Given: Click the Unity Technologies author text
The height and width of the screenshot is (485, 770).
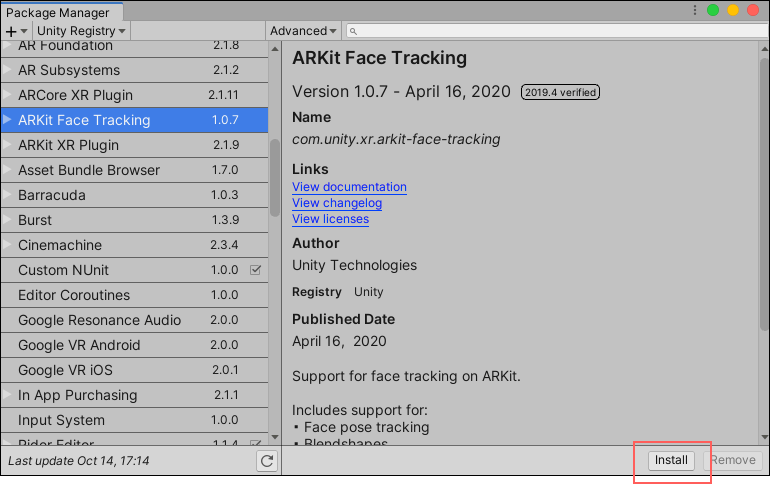Looking at the screenshot, I should [354, 266].
